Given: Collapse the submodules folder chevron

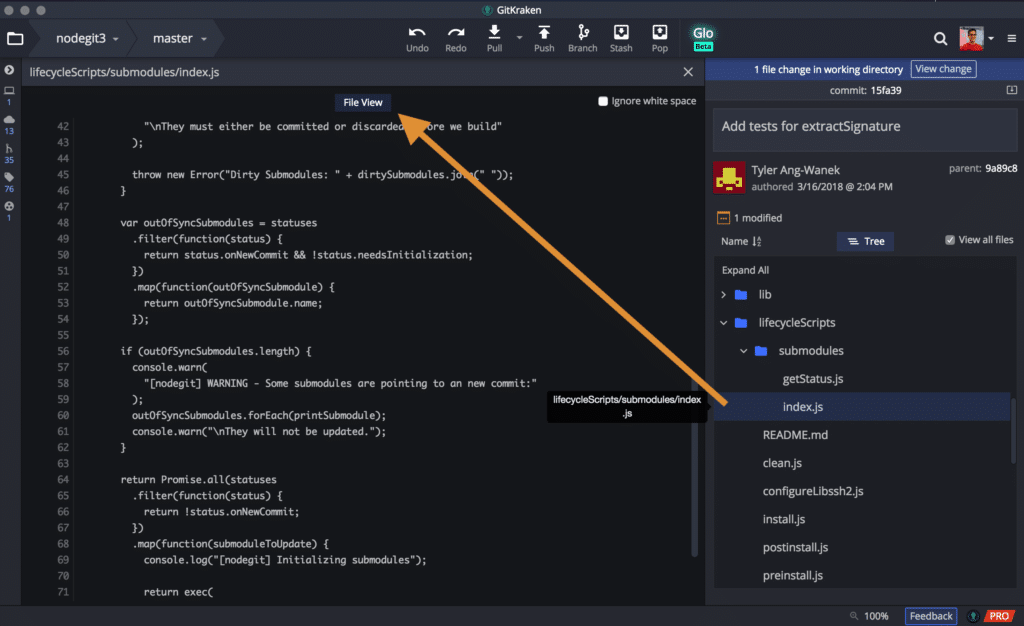Looking at the screenshot, I should [743, 351].
